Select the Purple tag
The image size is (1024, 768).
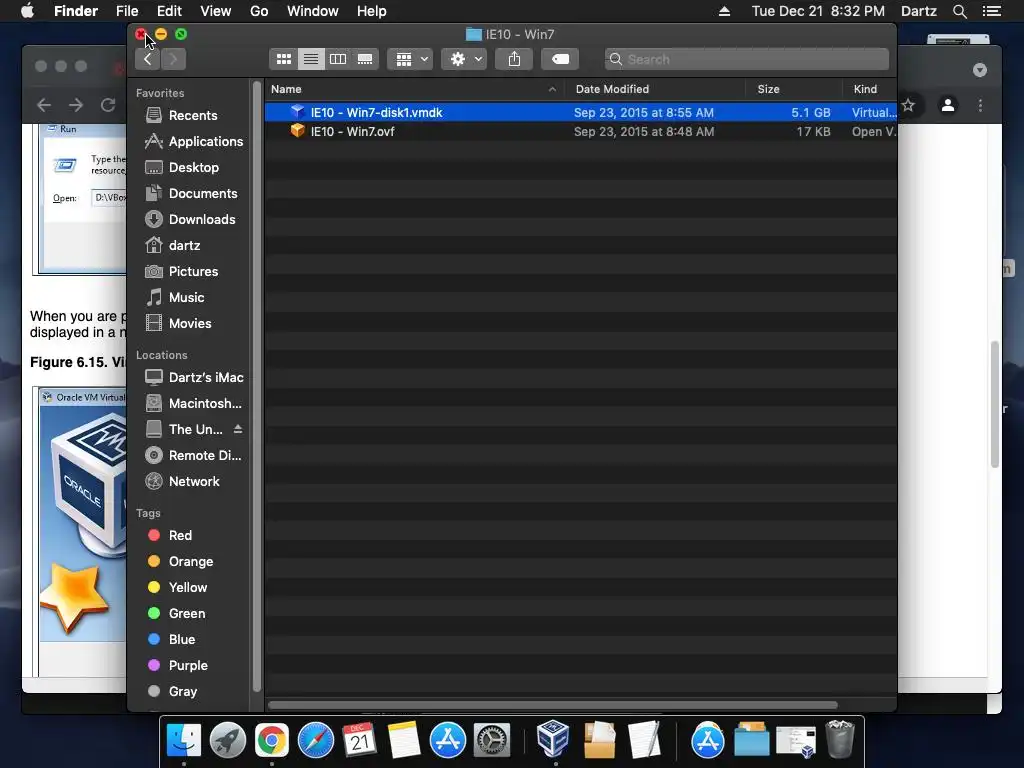pos(178,665)
